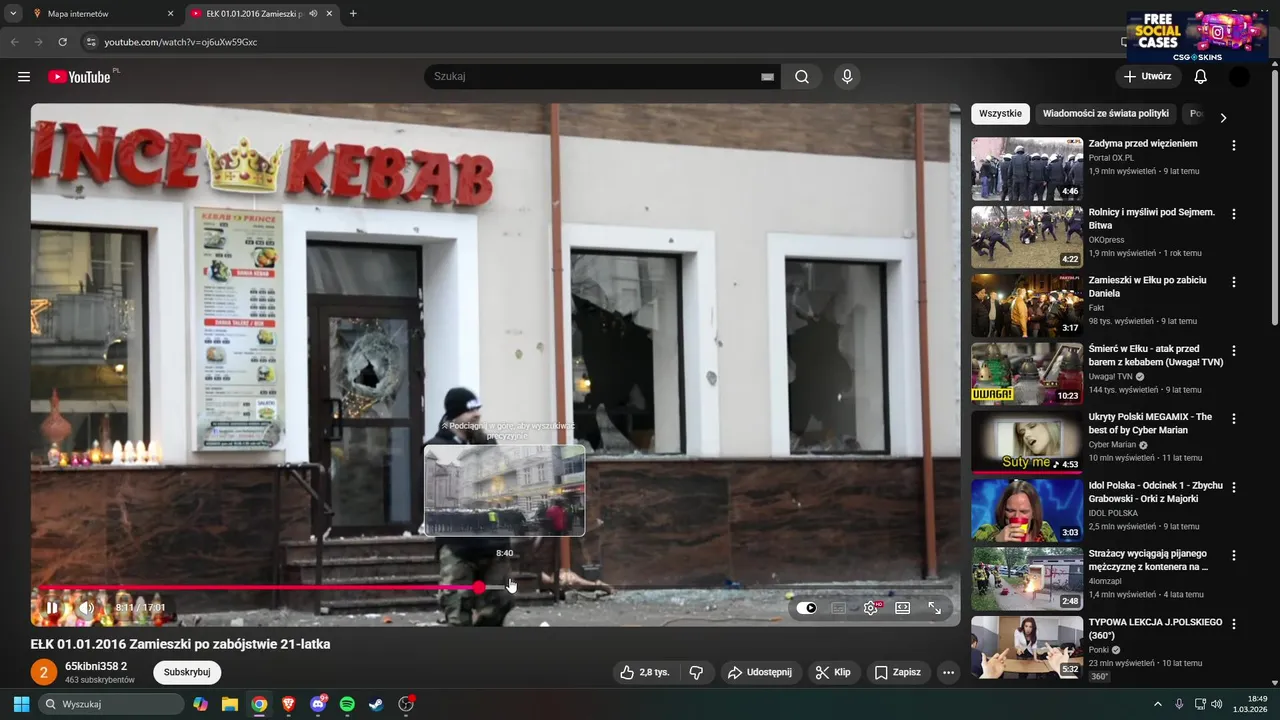Click the search magnifier button
The width and height of the screenshot is (1280, 720).
[x=802, y=77]
